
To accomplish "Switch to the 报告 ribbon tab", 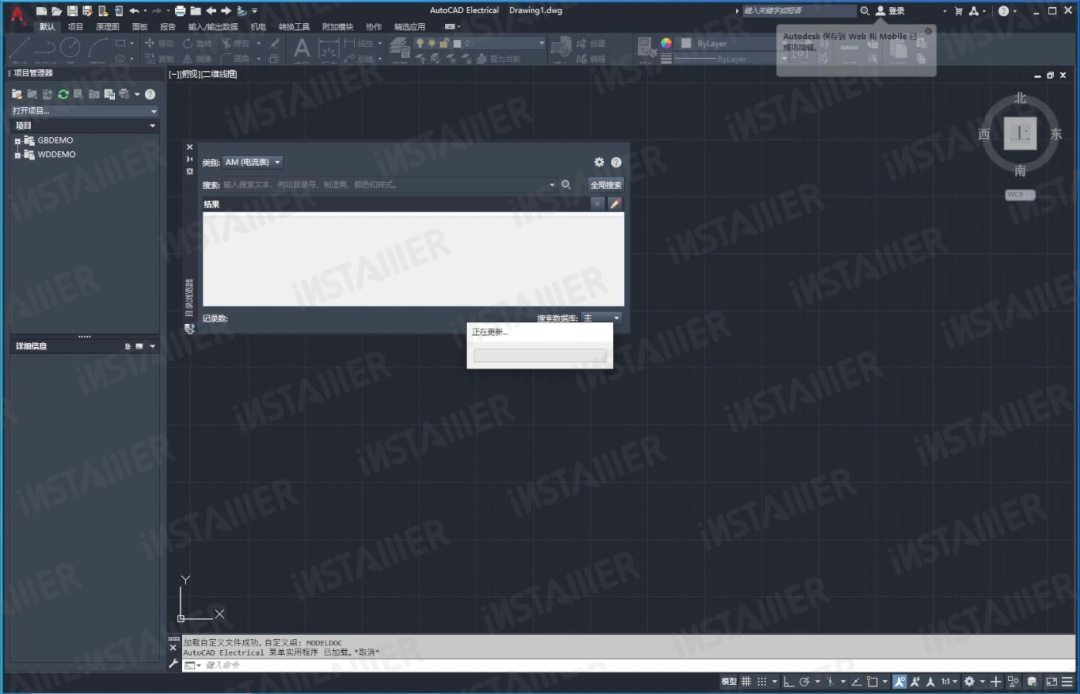I will pyautogui.click(x=168, y=27).
